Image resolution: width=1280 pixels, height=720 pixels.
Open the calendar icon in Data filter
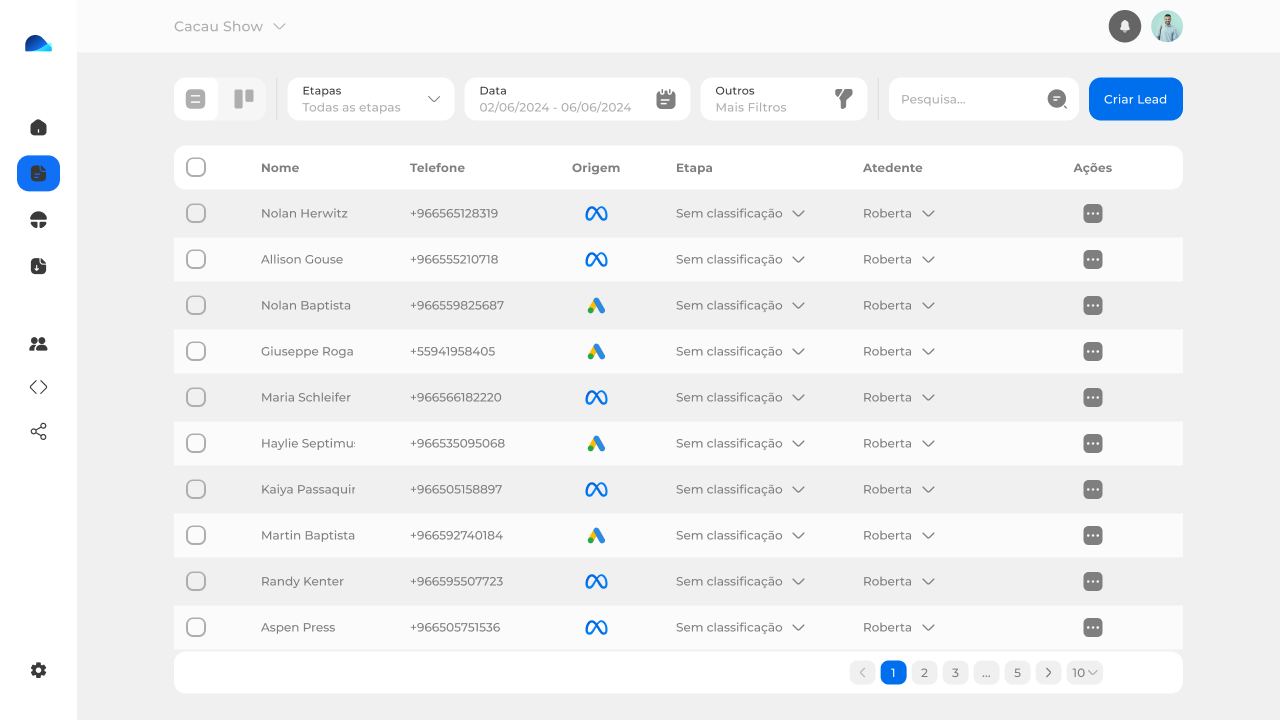666,99
